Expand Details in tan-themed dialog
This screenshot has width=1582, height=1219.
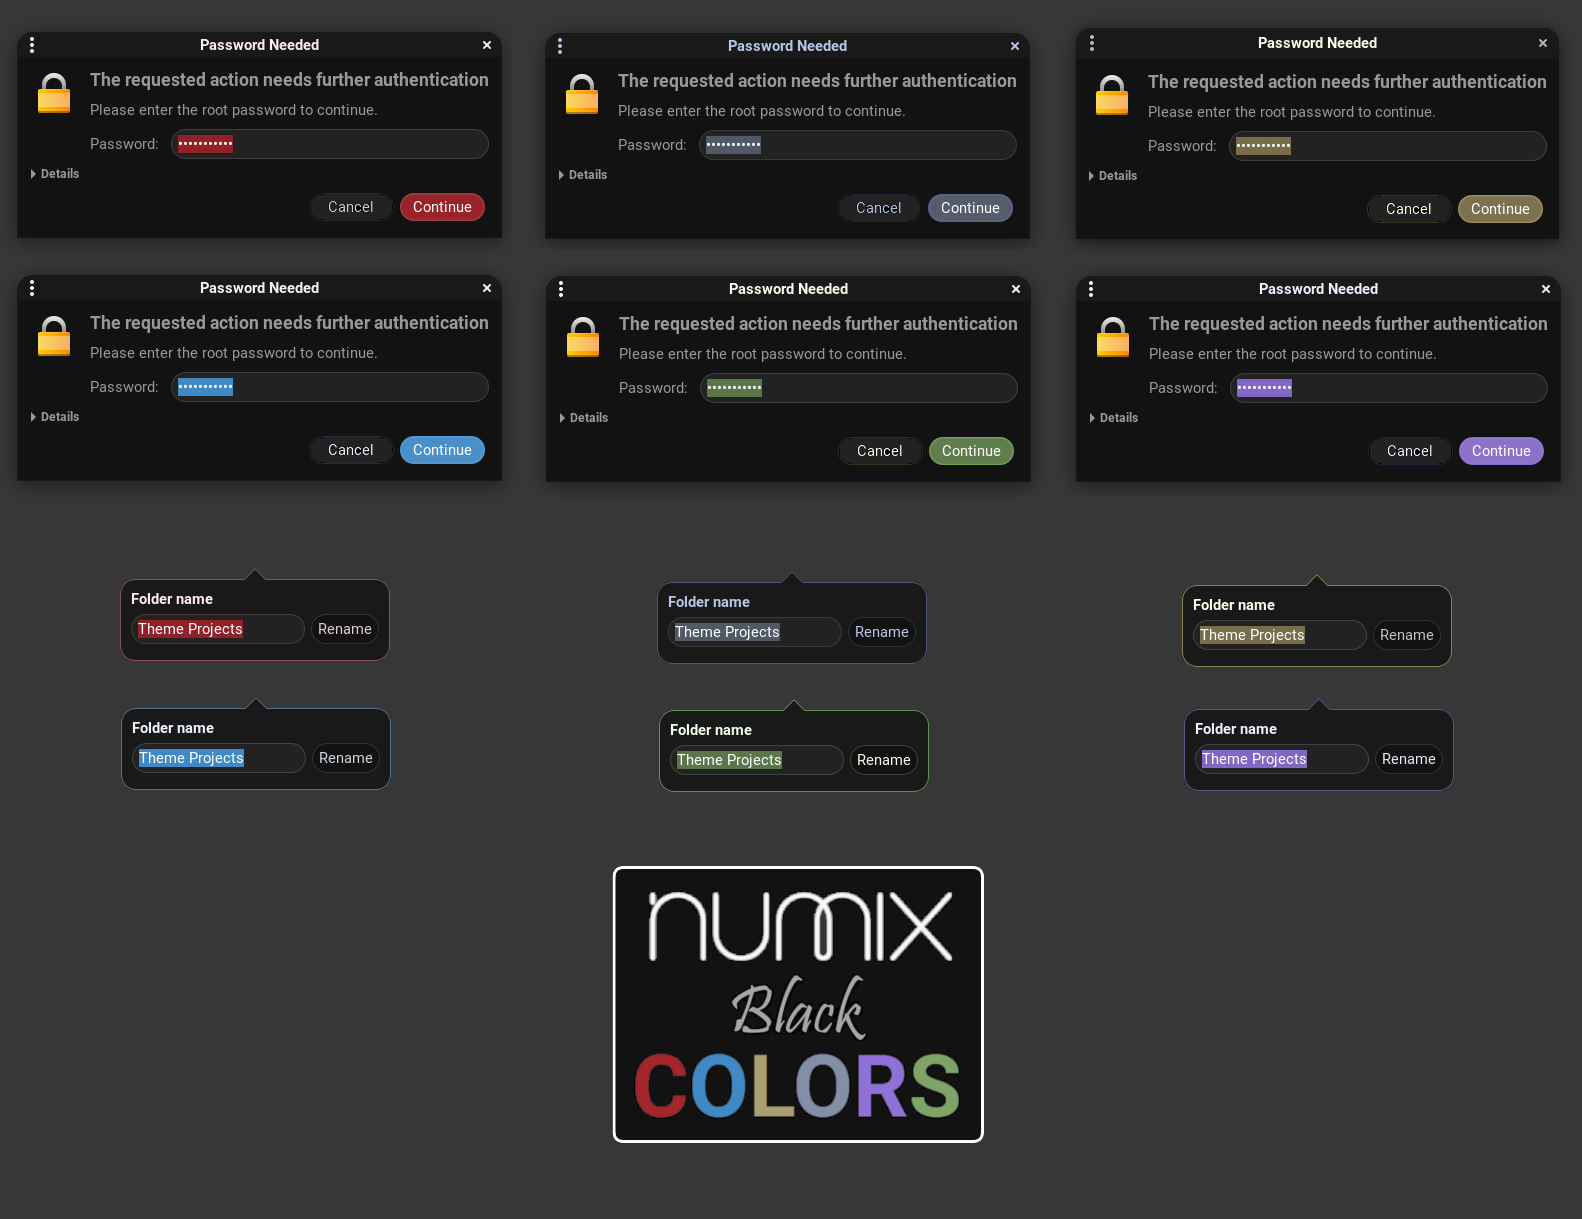[1113, 176]
